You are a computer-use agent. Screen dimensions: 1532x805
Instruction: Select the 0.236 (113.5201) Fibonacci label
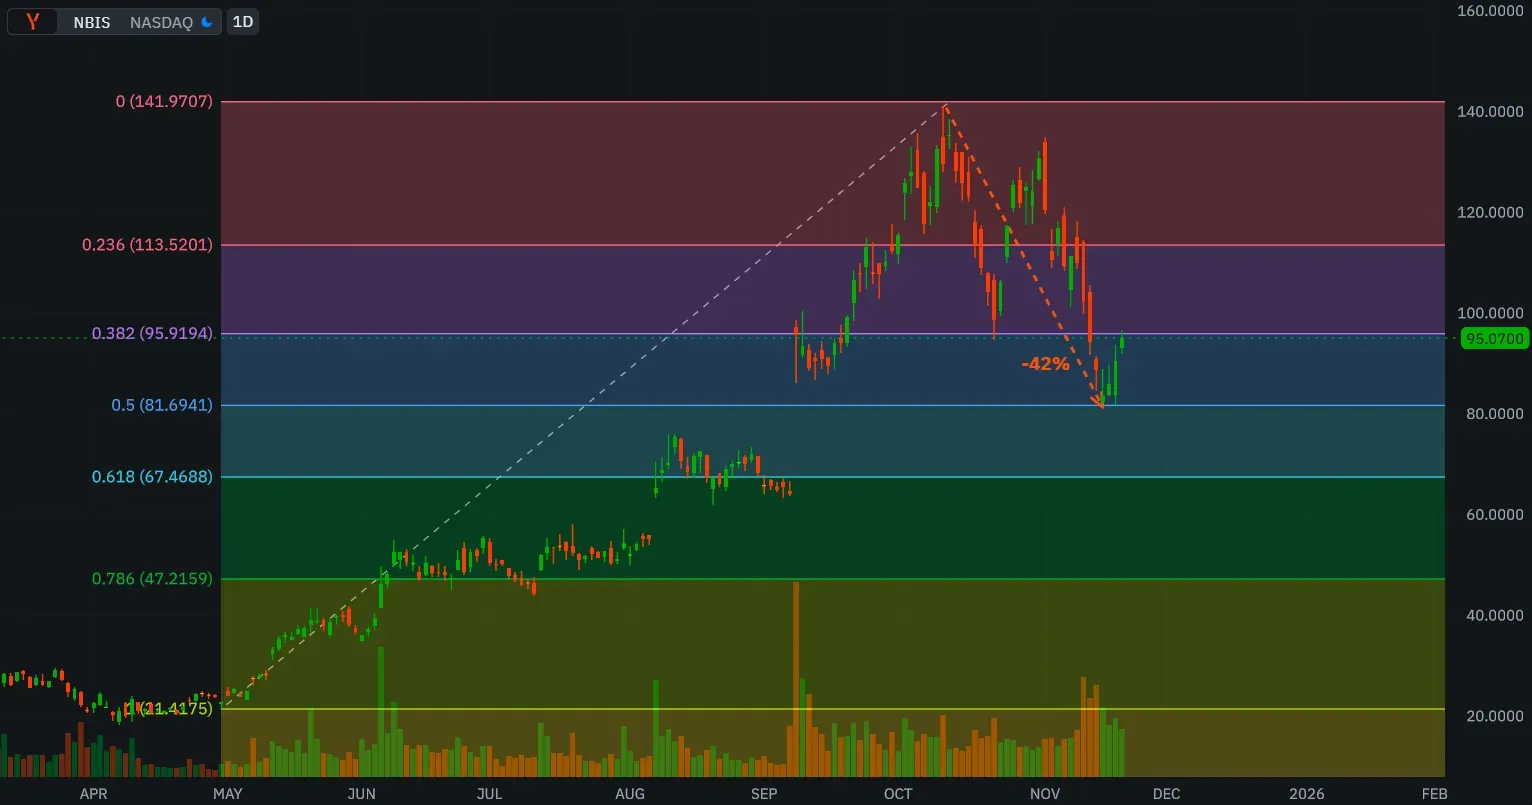[x=147, y=245]
